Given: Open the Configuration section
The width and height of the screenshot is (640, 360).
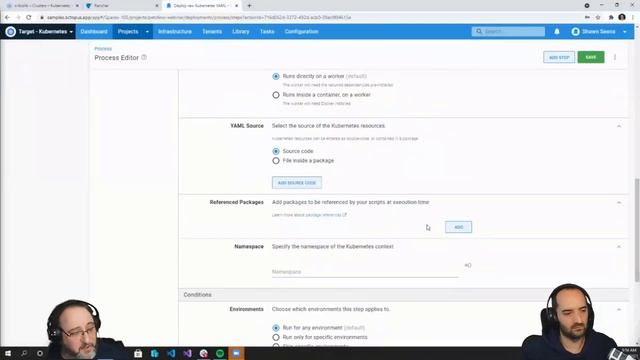Looking at the screenshot, I should 302,31.
